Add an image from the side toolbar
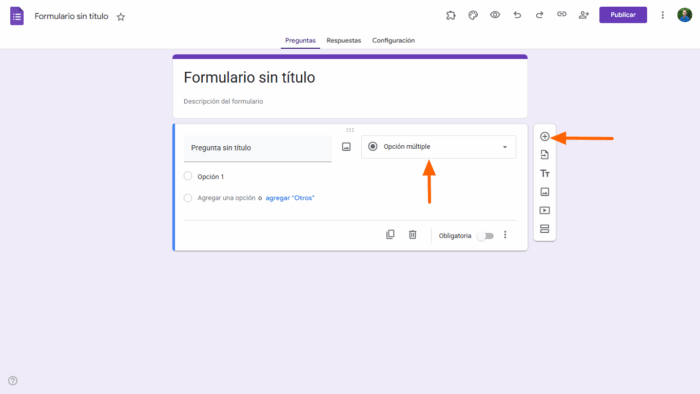The width and height of the screenshot is (700, 394). (x=544, y=192)
